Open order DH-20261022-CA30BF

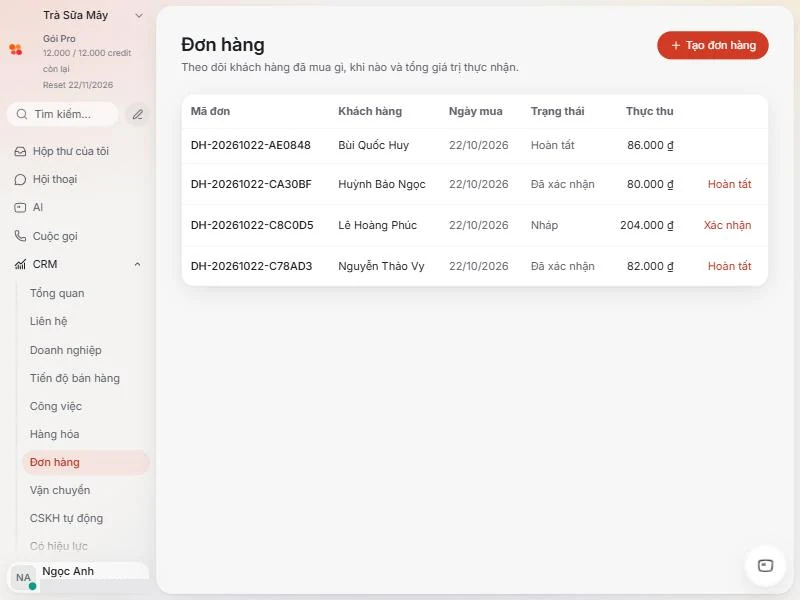pyautogui.click(x=251, y=184)
